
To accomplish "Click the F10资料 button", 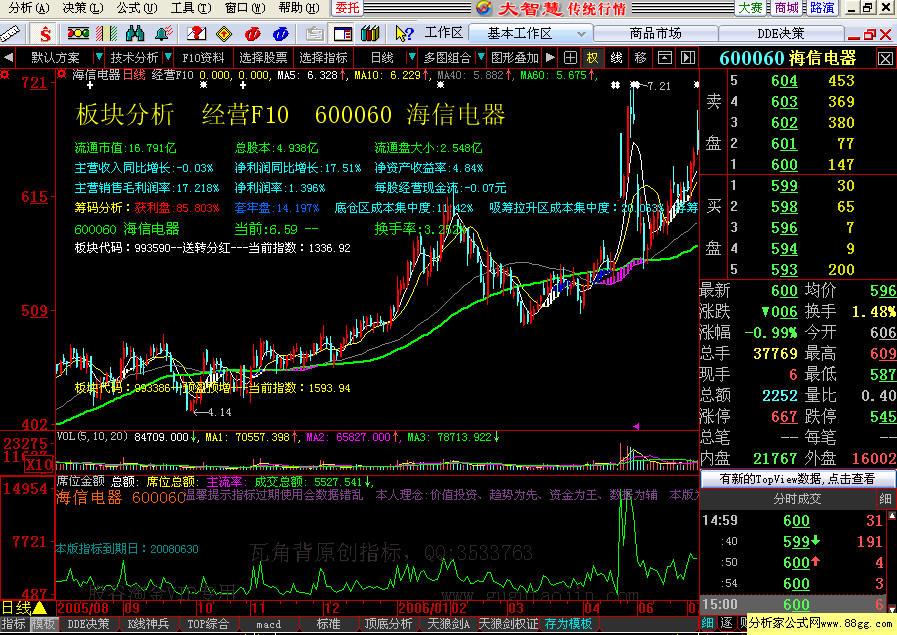I will [x=203, y=57].
